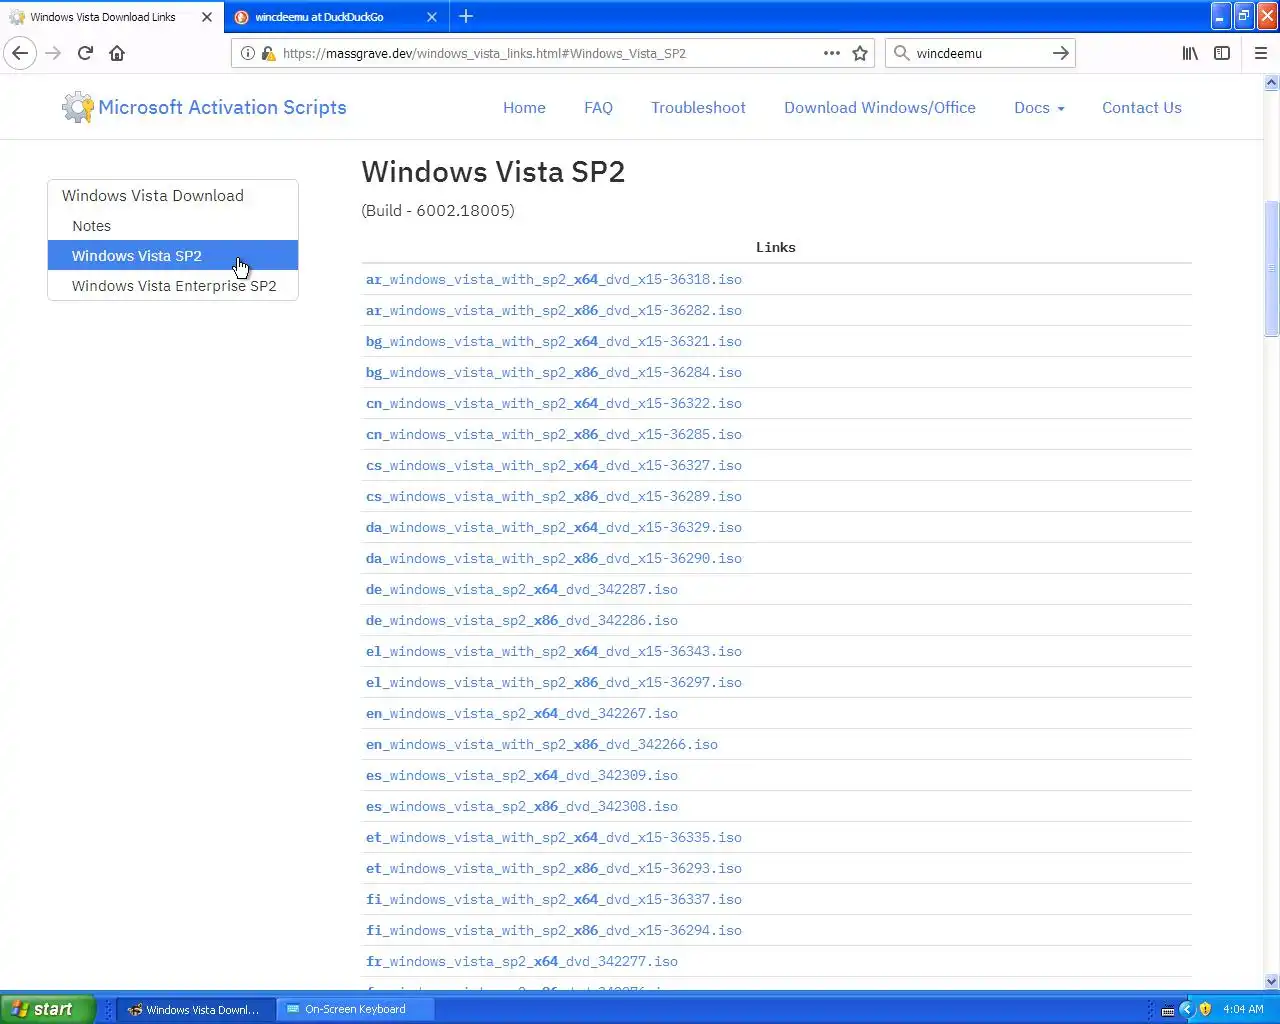Screen dimensions: 1280x1024
Task: Open the Contact Us nav link
Action: (1142, 108)
